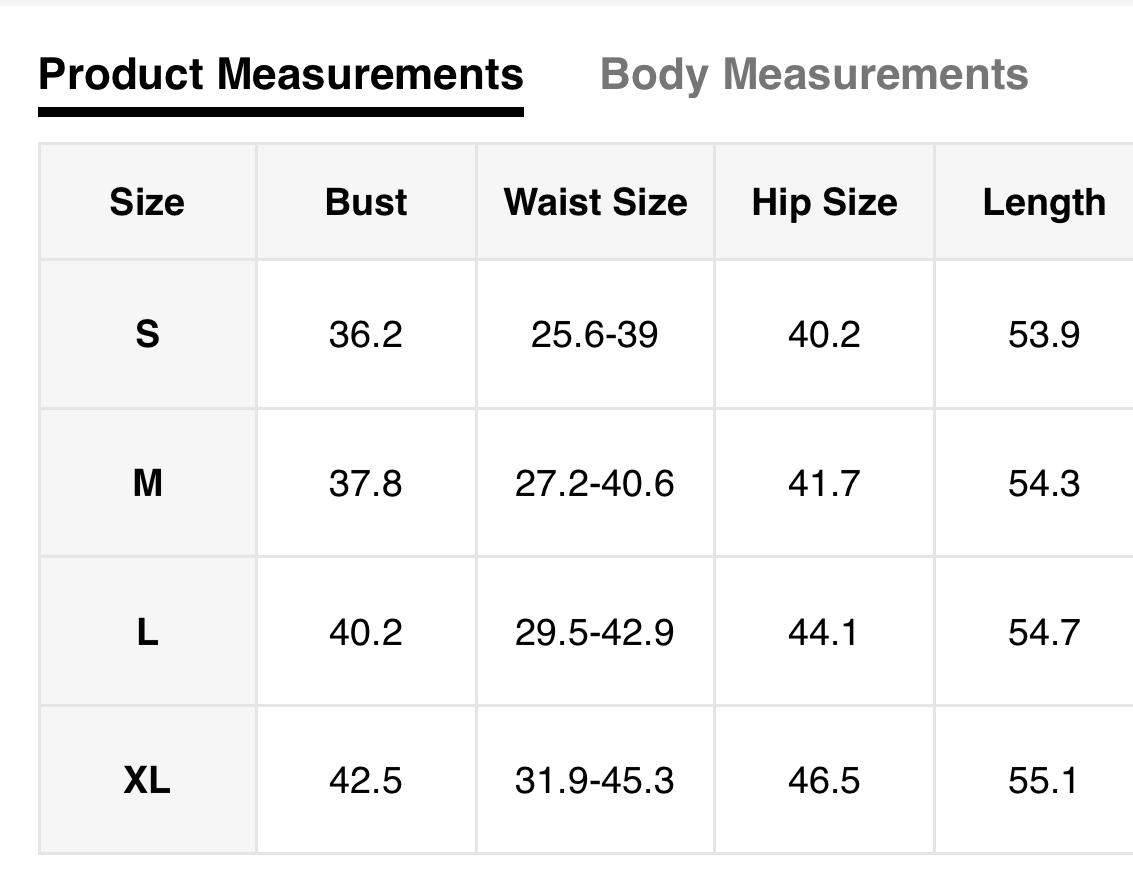The image size is (1133, 886).
Task: Click waist range 31.9-45.3 cell
Action: click(x=595, y=780)
